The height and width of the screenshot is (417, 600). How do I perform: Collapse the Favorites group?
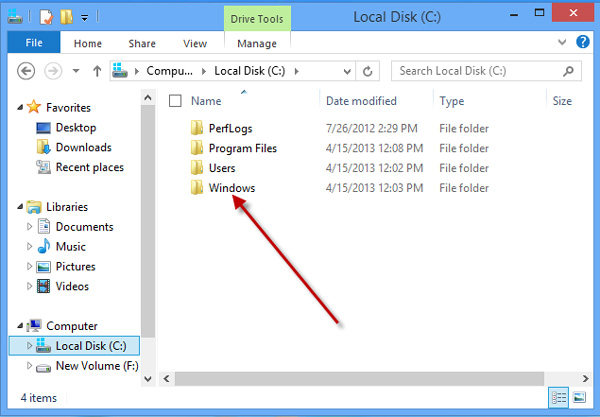point(20,108)
